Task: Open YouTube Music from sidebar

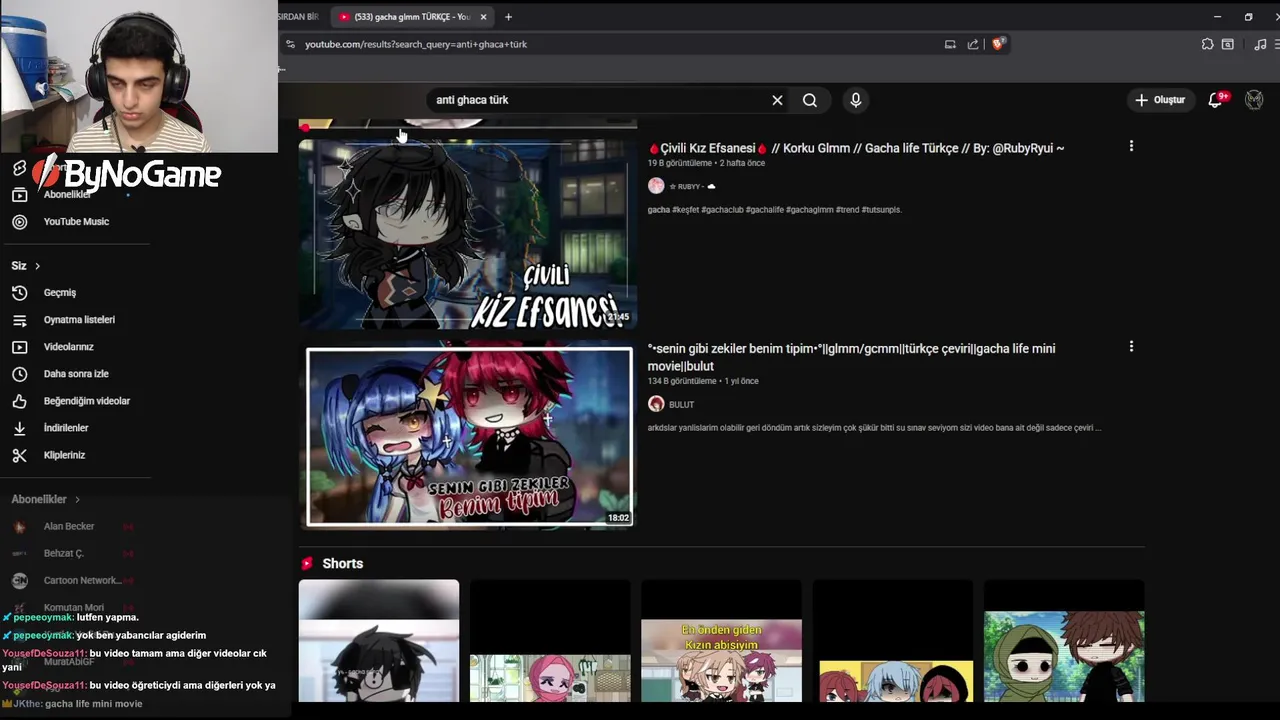Action: tap(76, 222)
